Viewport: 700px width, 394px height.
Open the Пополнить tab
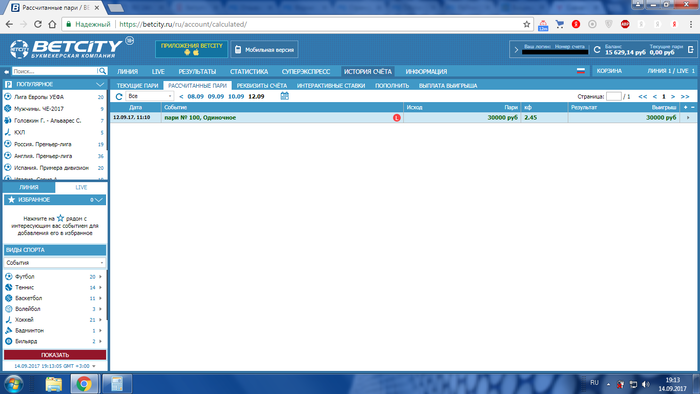tap(392, 85)
